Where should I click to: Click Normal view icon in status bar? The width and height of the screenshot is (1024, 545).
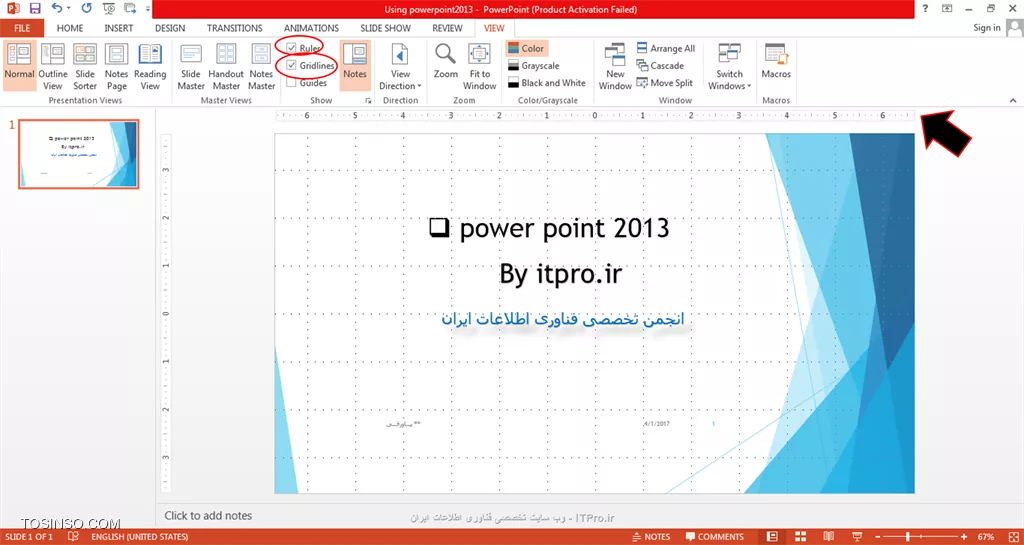pyautogui.click(x=773, y=537)
